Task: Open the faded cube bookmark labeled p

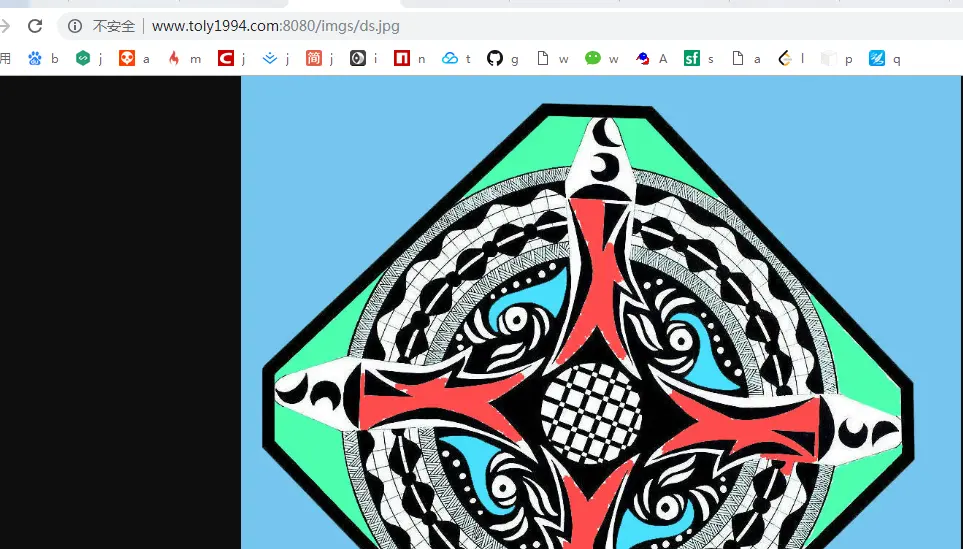Action: [x=837, y=58]
